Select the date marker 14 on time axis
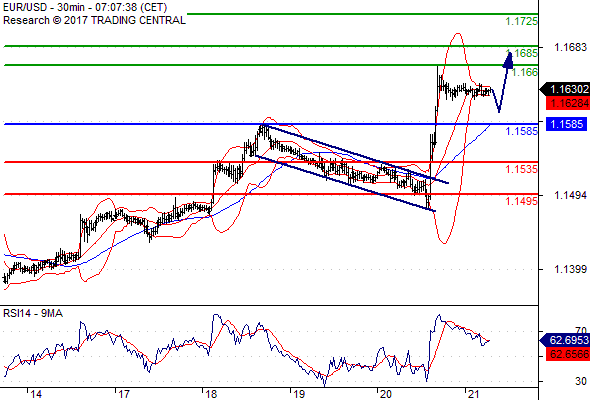The image size is (590, 400). tap(36, 394)
